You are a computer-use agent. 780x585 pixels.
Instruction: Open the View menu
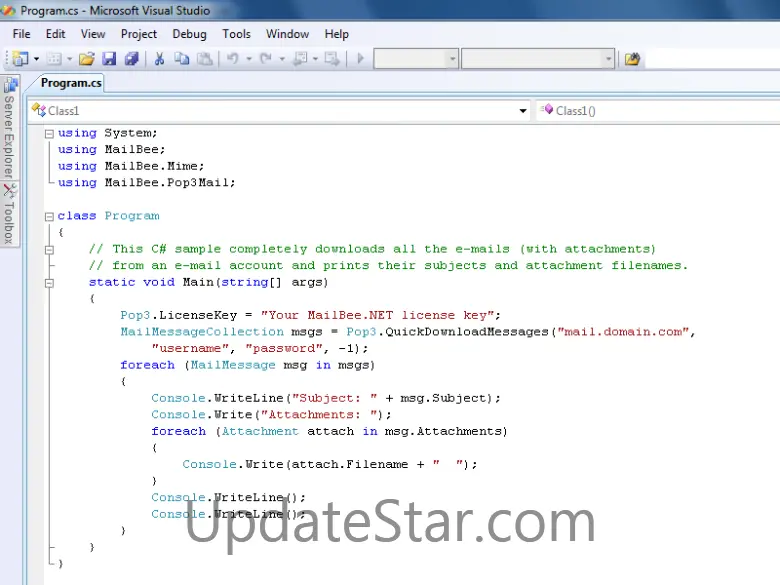point(93,34)
